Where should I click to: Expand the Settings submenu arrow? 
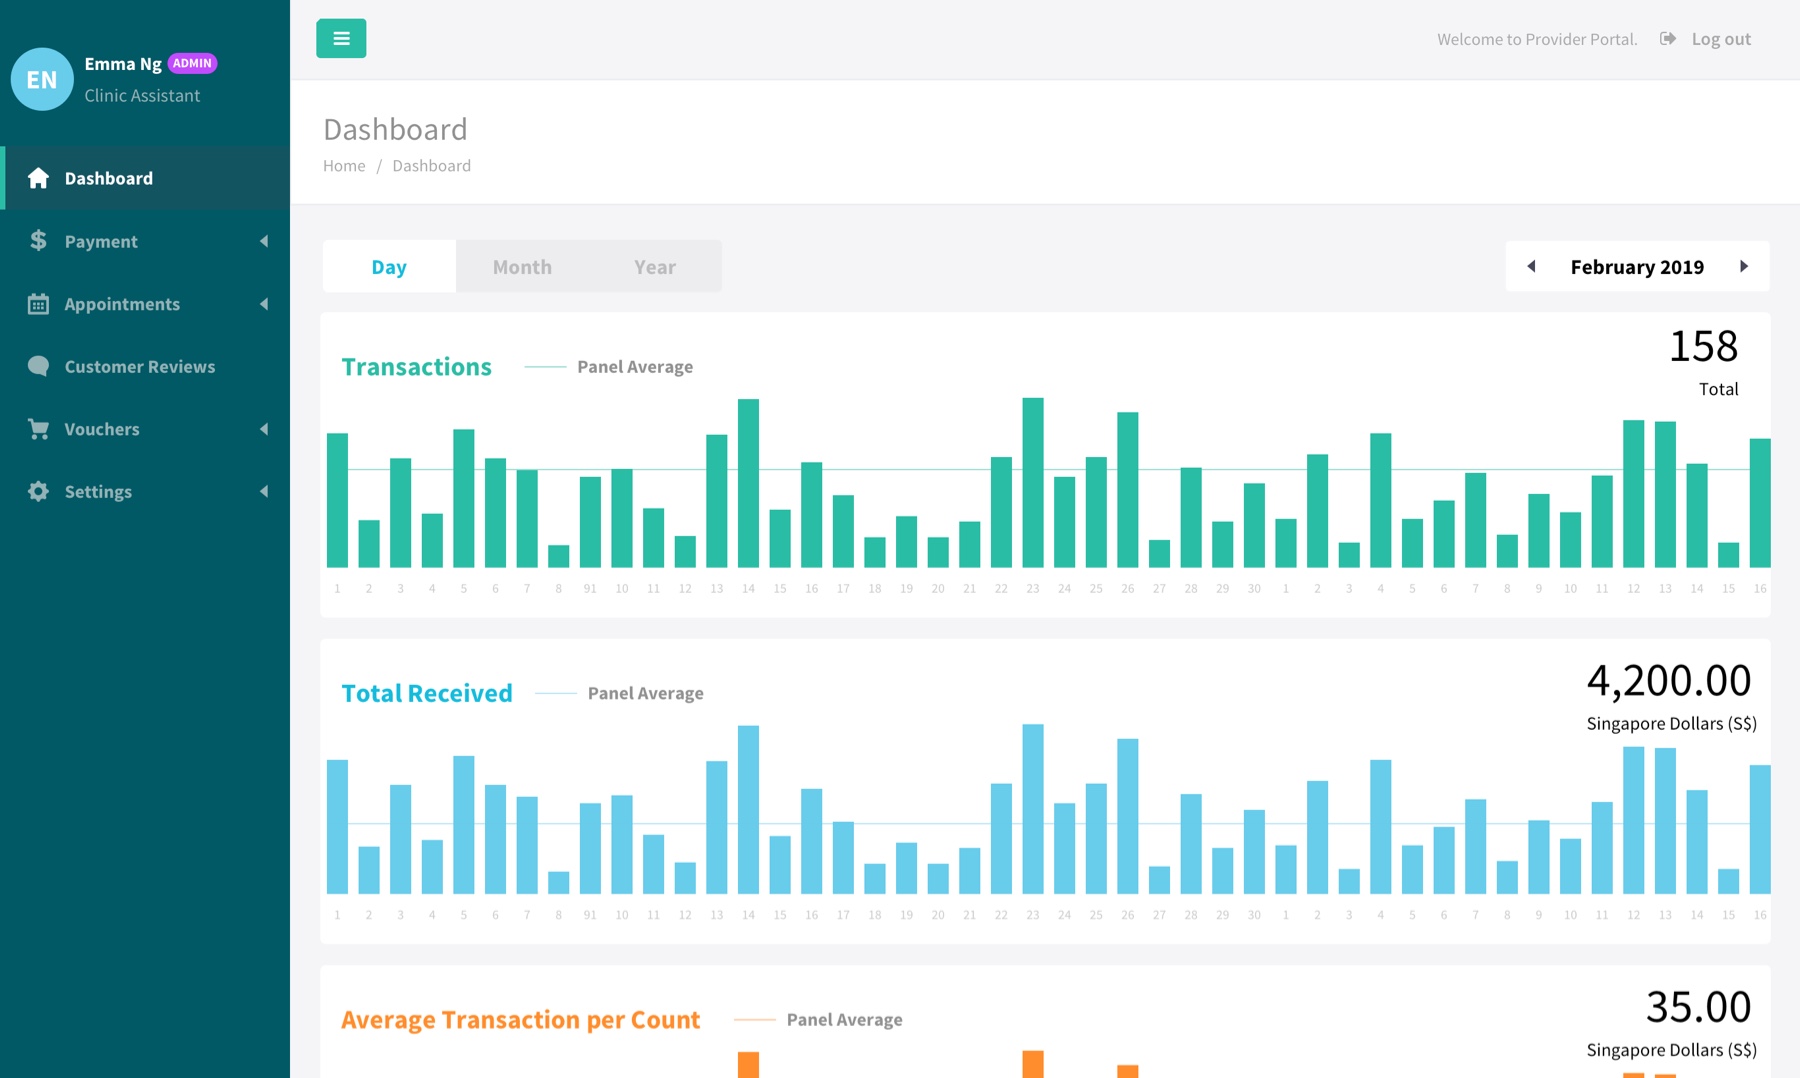pyautogui.click(x=264, y=491)
